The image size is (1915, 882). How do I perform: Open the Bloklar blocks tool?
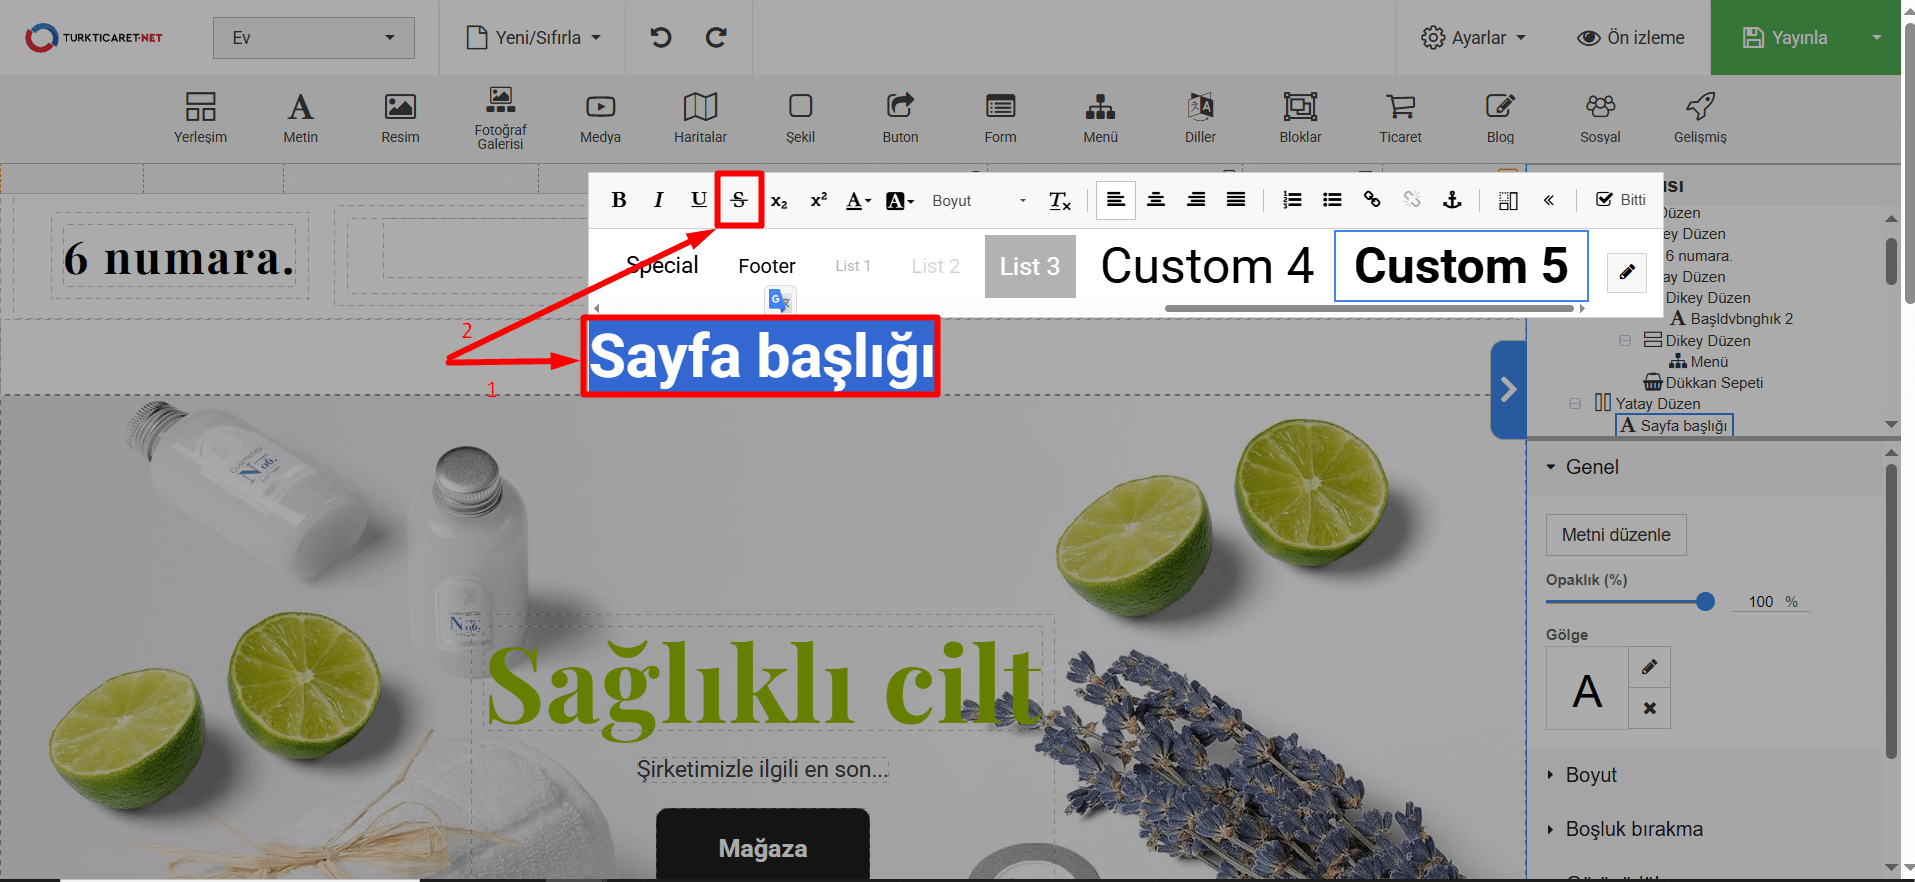tap(1300, 118)
